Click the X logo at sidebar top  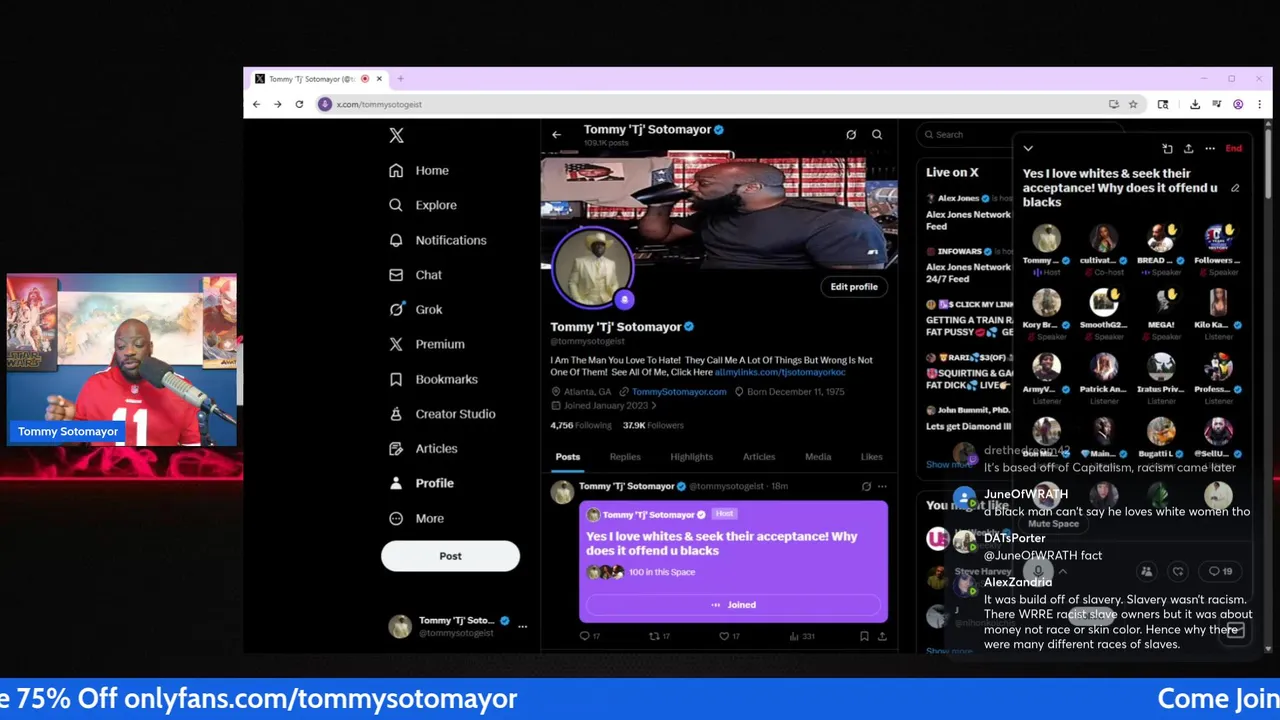(396, 135)
